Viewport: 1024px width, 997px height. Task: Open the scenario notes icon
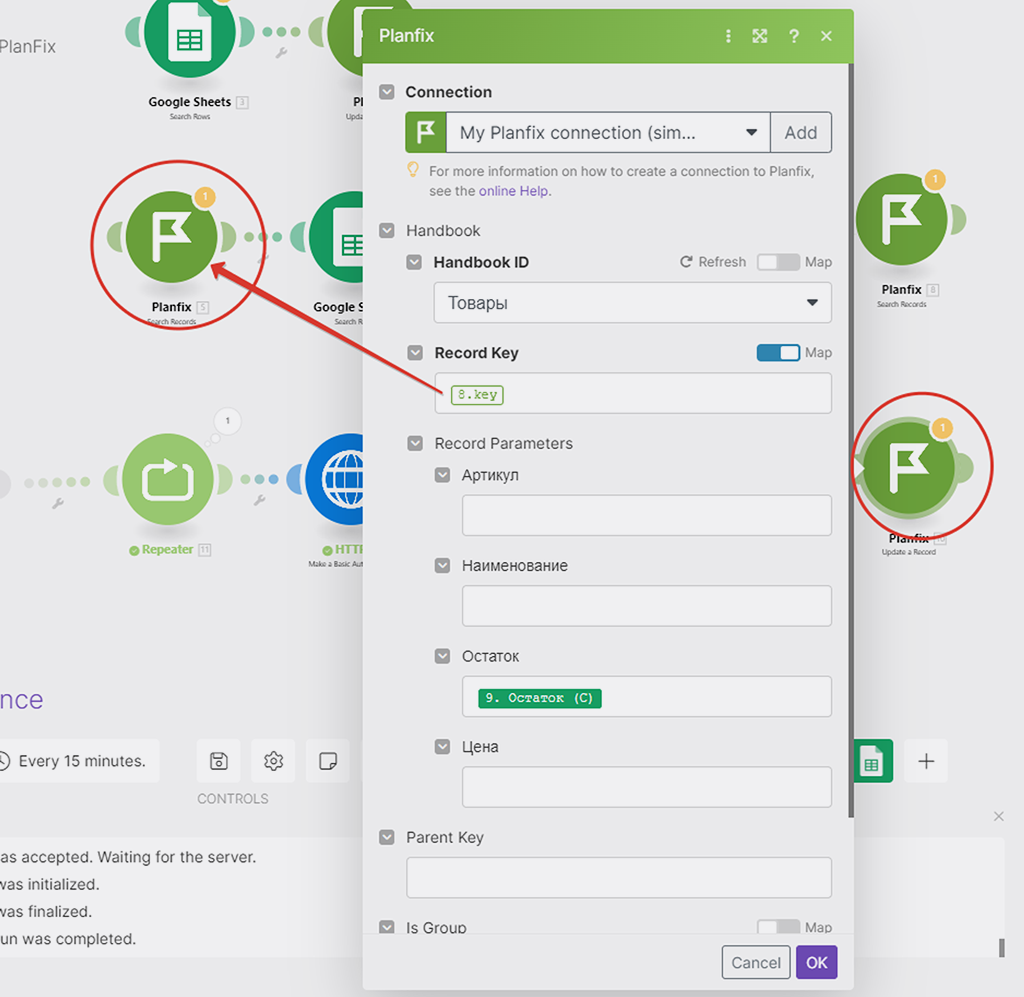click(328, 761)
